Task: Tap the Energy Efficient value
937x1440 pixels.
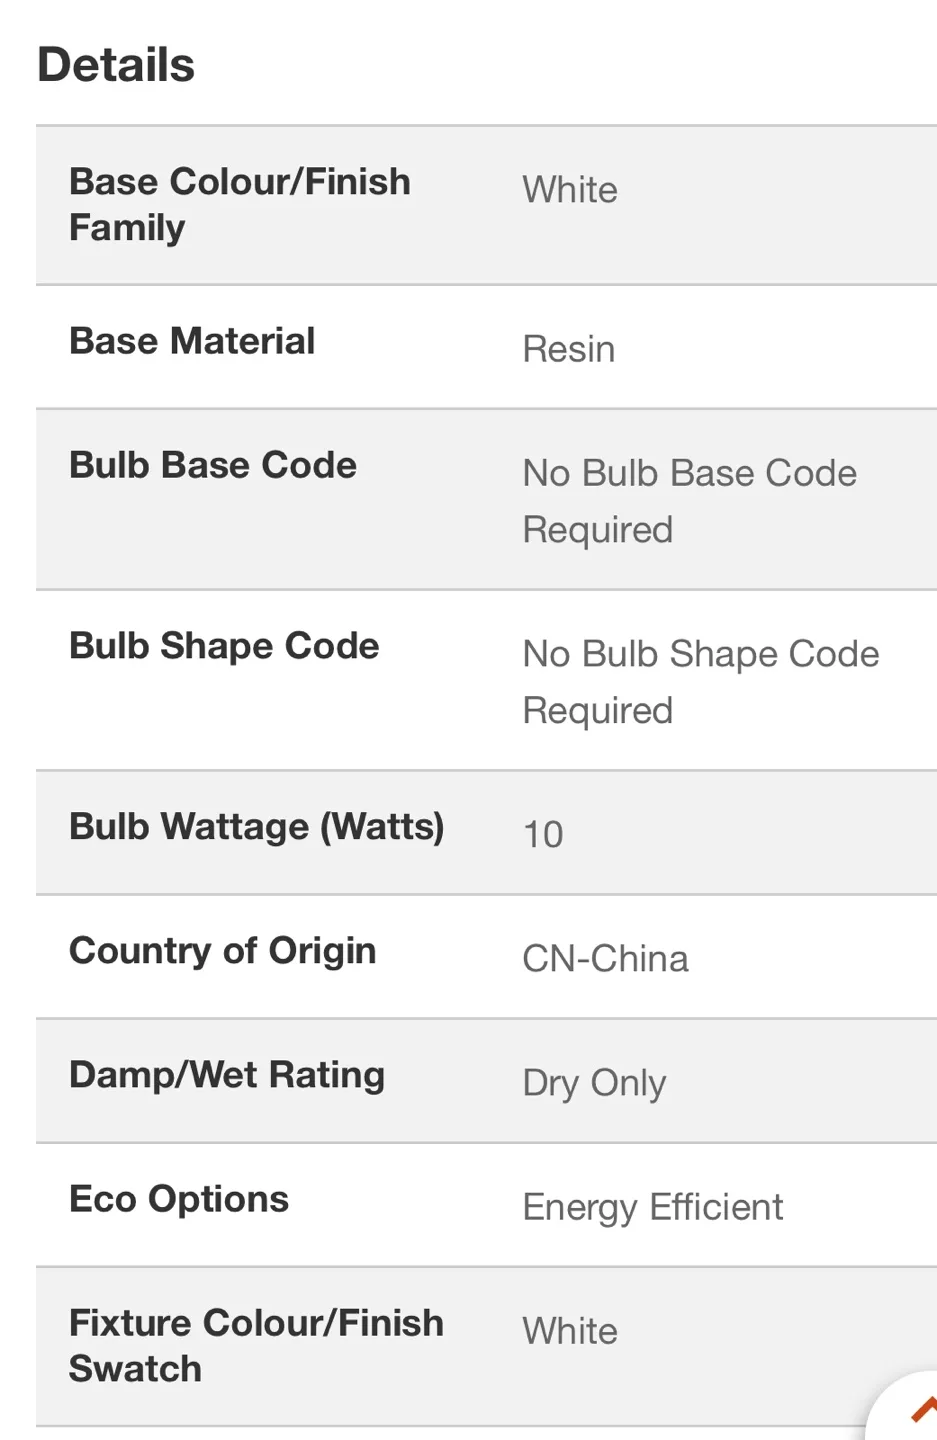Action: pyautogui.click(x=652, y=1207)
